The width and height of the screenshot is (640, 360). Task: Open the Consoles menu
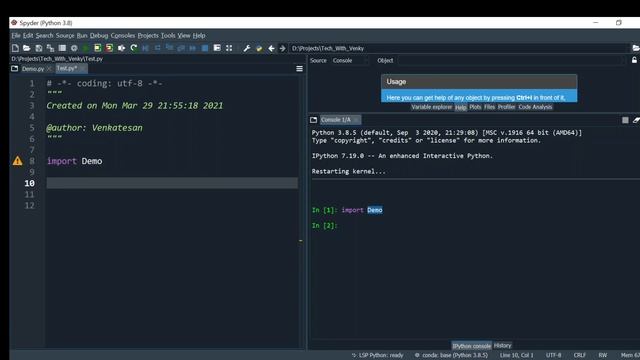123,36
